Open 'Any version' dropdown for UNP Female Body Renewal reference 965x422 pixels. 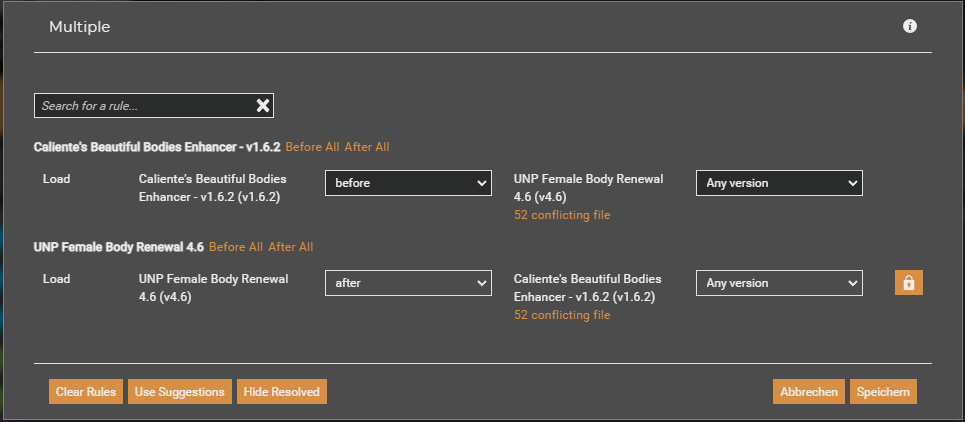coord(779,183)
